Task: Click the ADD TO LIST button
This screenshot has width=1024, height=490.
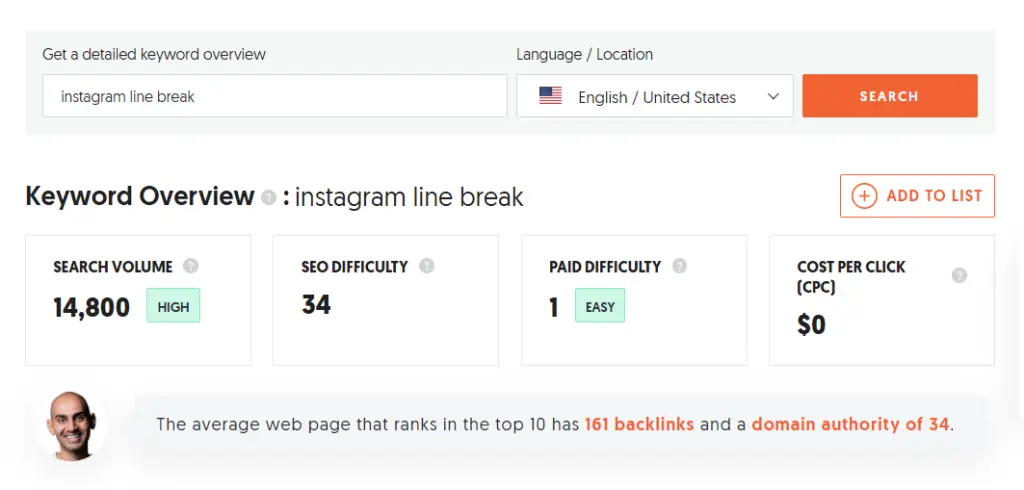Action: tap(918, 196)
